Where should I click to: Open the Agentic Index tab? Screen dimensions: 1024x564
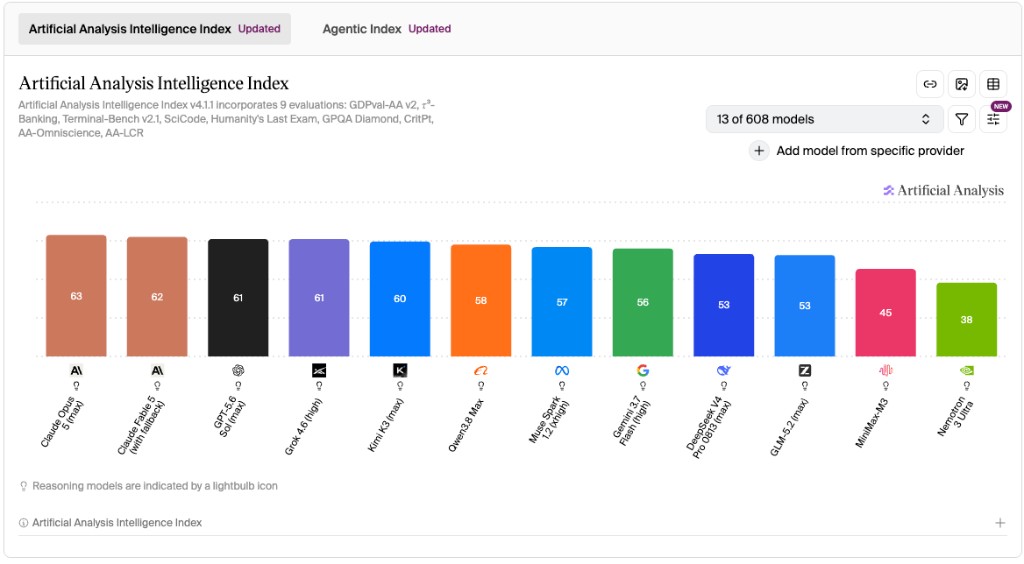coord(386,29)
